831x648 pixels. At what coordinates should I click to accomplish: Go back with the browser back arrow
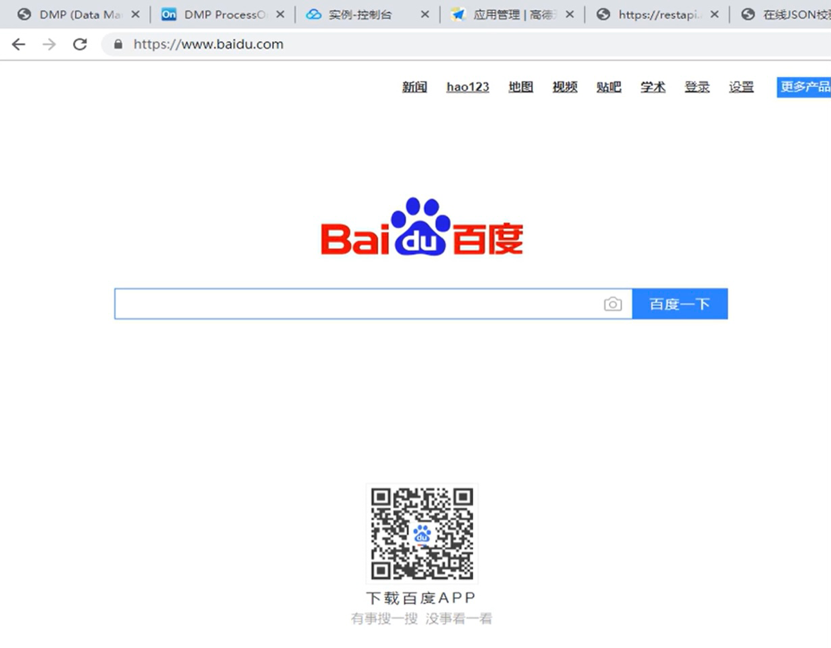pyautogui.click(x=19, y=45)
